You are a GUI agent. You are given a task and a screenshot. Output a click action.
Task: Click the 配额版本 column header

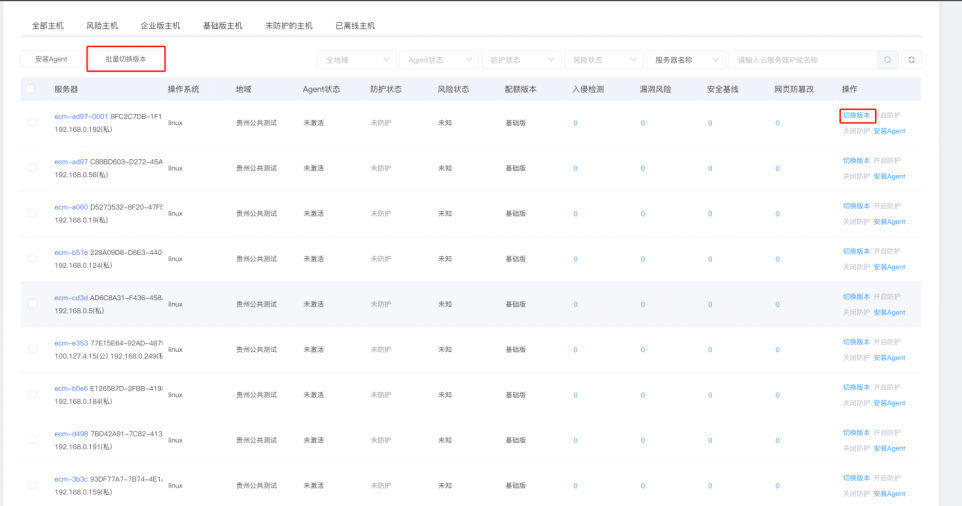coord(521,90)
